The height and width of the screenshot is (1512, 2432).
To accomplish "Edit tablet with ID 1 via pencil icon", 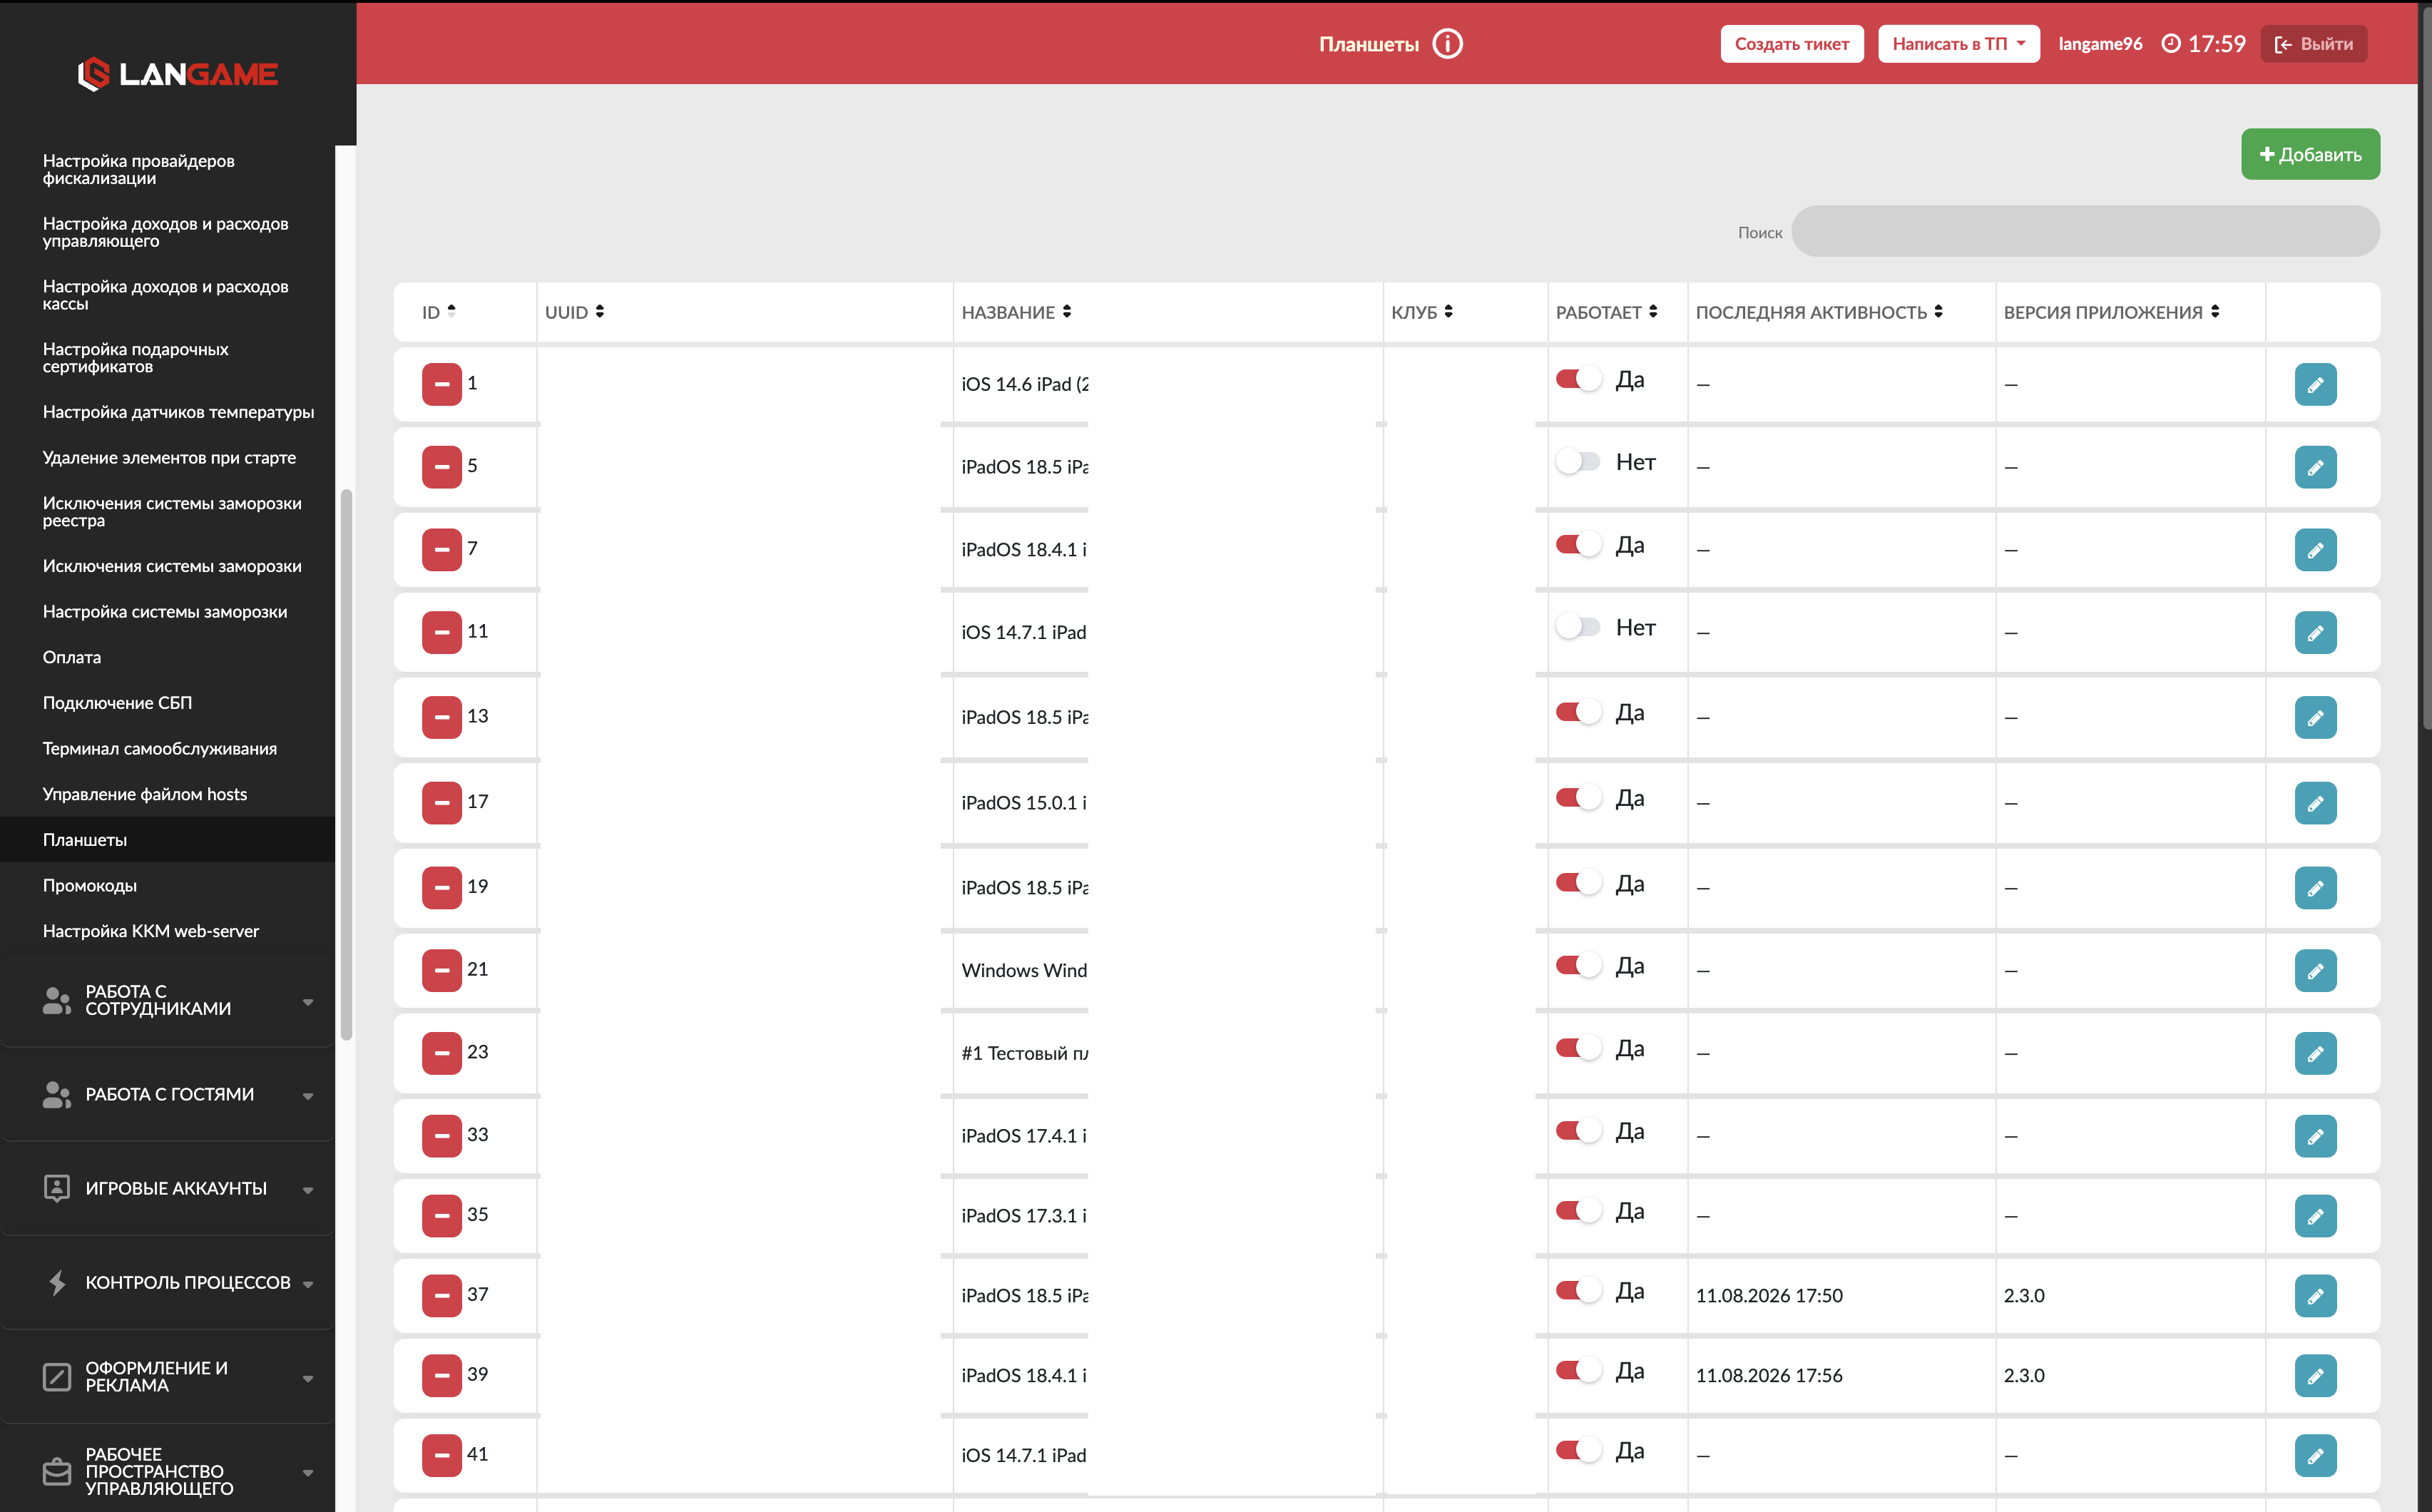I will tap(2315, 384).
